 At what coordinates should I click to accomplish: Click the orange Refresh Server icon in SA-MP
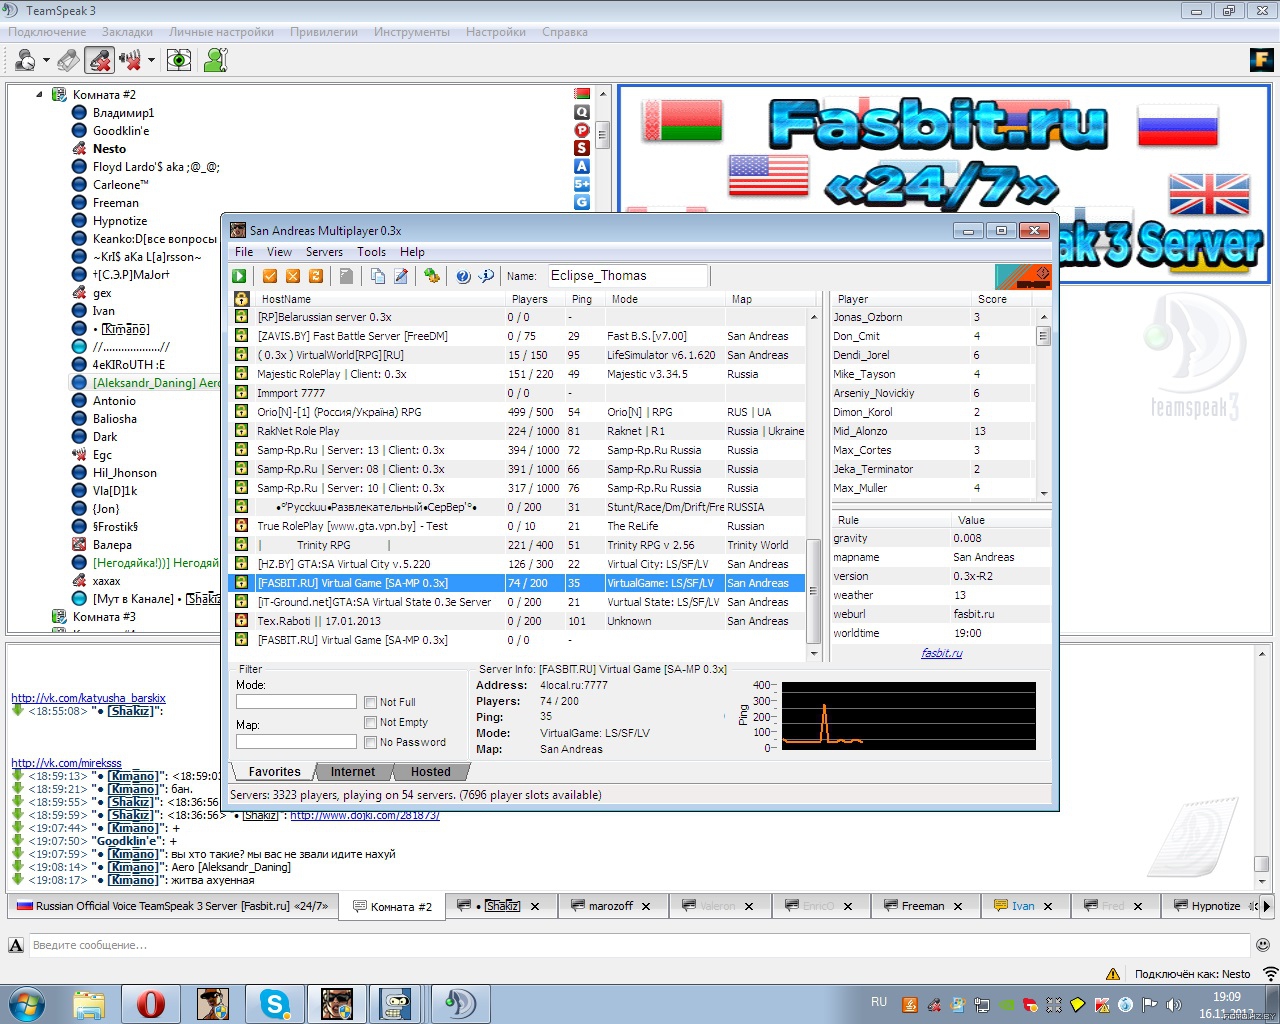tap(316, 276)
